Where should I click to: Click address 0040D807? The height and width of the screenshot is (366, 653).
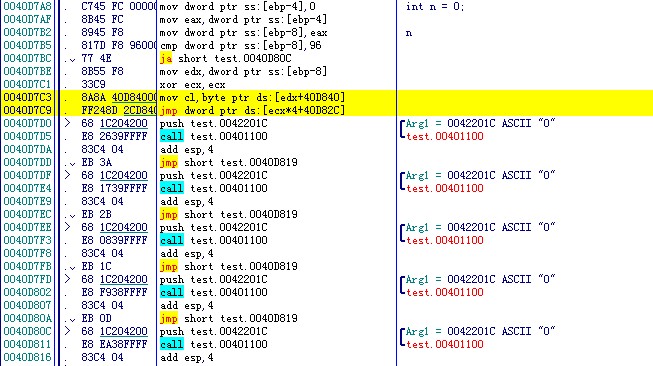(27, 305)
